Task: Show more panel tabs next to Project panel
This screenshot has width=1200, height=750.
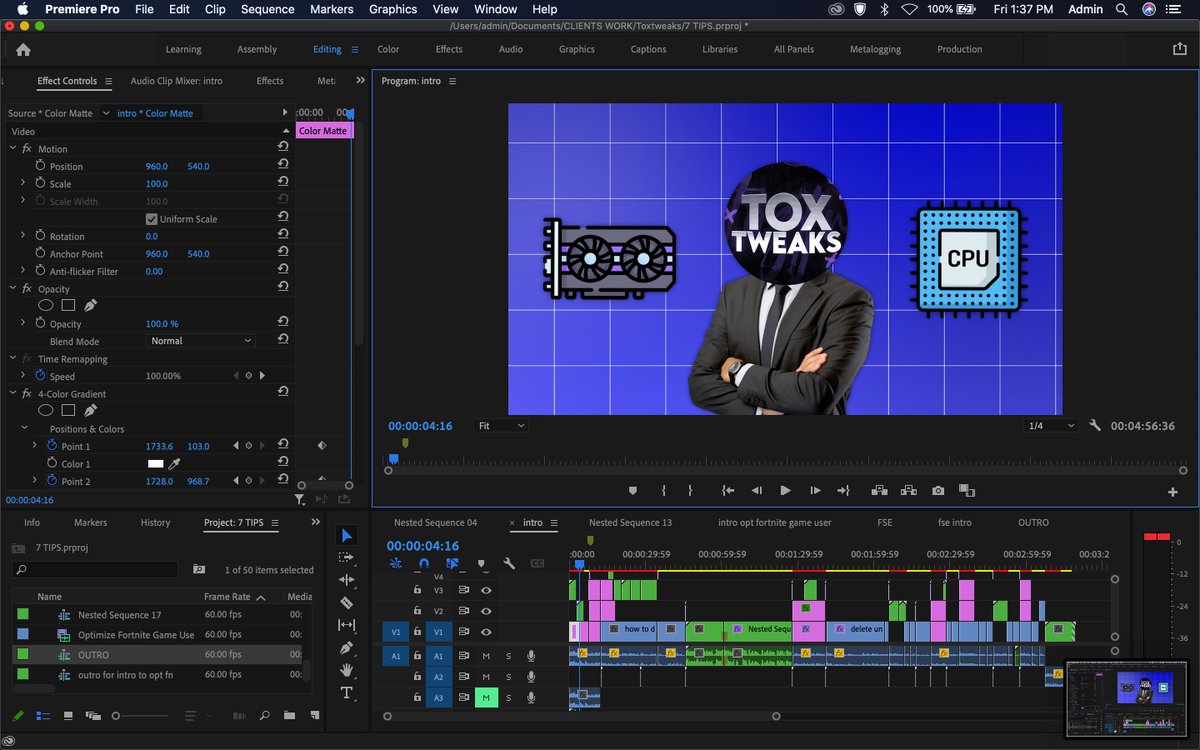Action: point(316,522)
